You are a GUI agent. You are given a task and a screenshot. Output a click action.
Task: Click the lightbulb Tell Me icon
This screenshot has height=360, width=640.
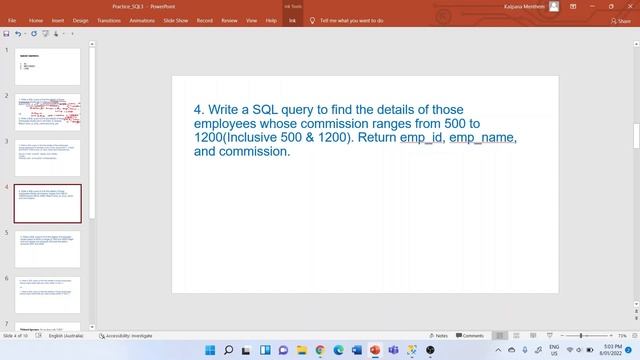(x=312, y=20)
